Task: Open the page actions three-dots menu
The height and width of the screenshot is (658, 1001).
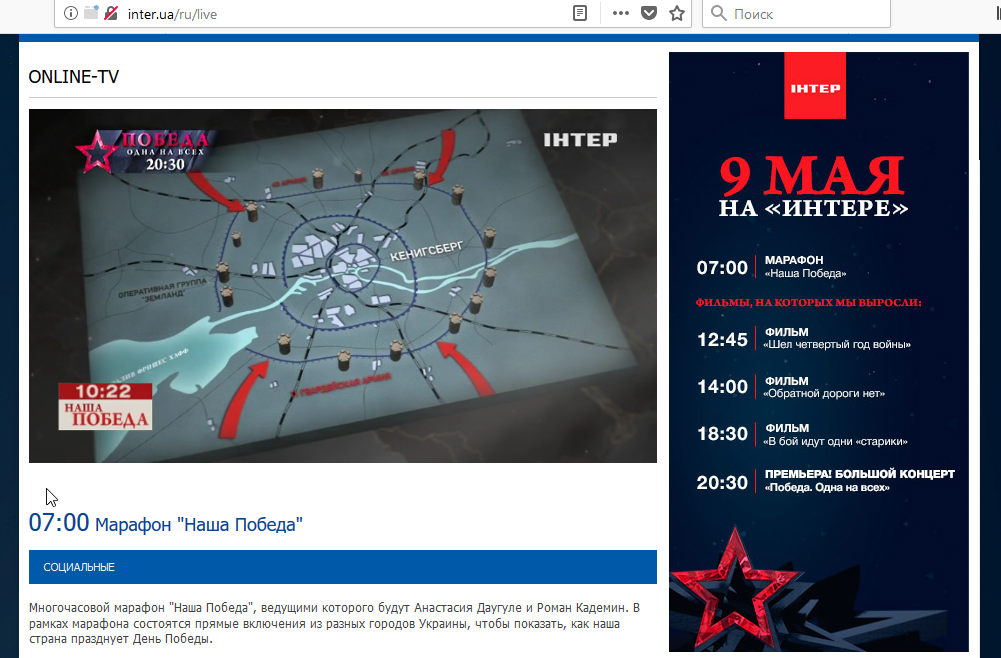Action: [x=621, y=13]
